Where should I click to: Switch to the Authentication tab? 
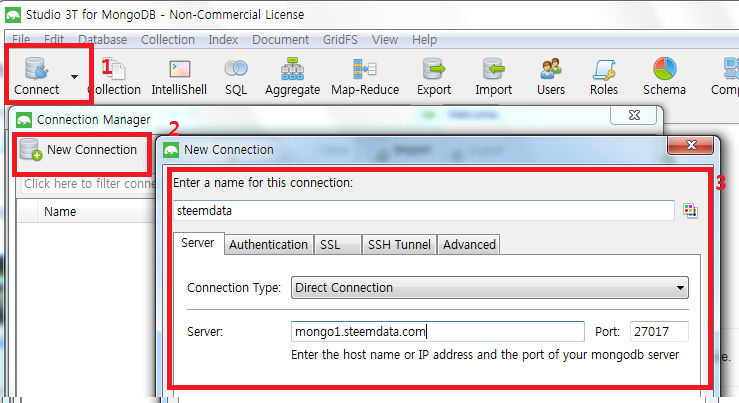268,245
